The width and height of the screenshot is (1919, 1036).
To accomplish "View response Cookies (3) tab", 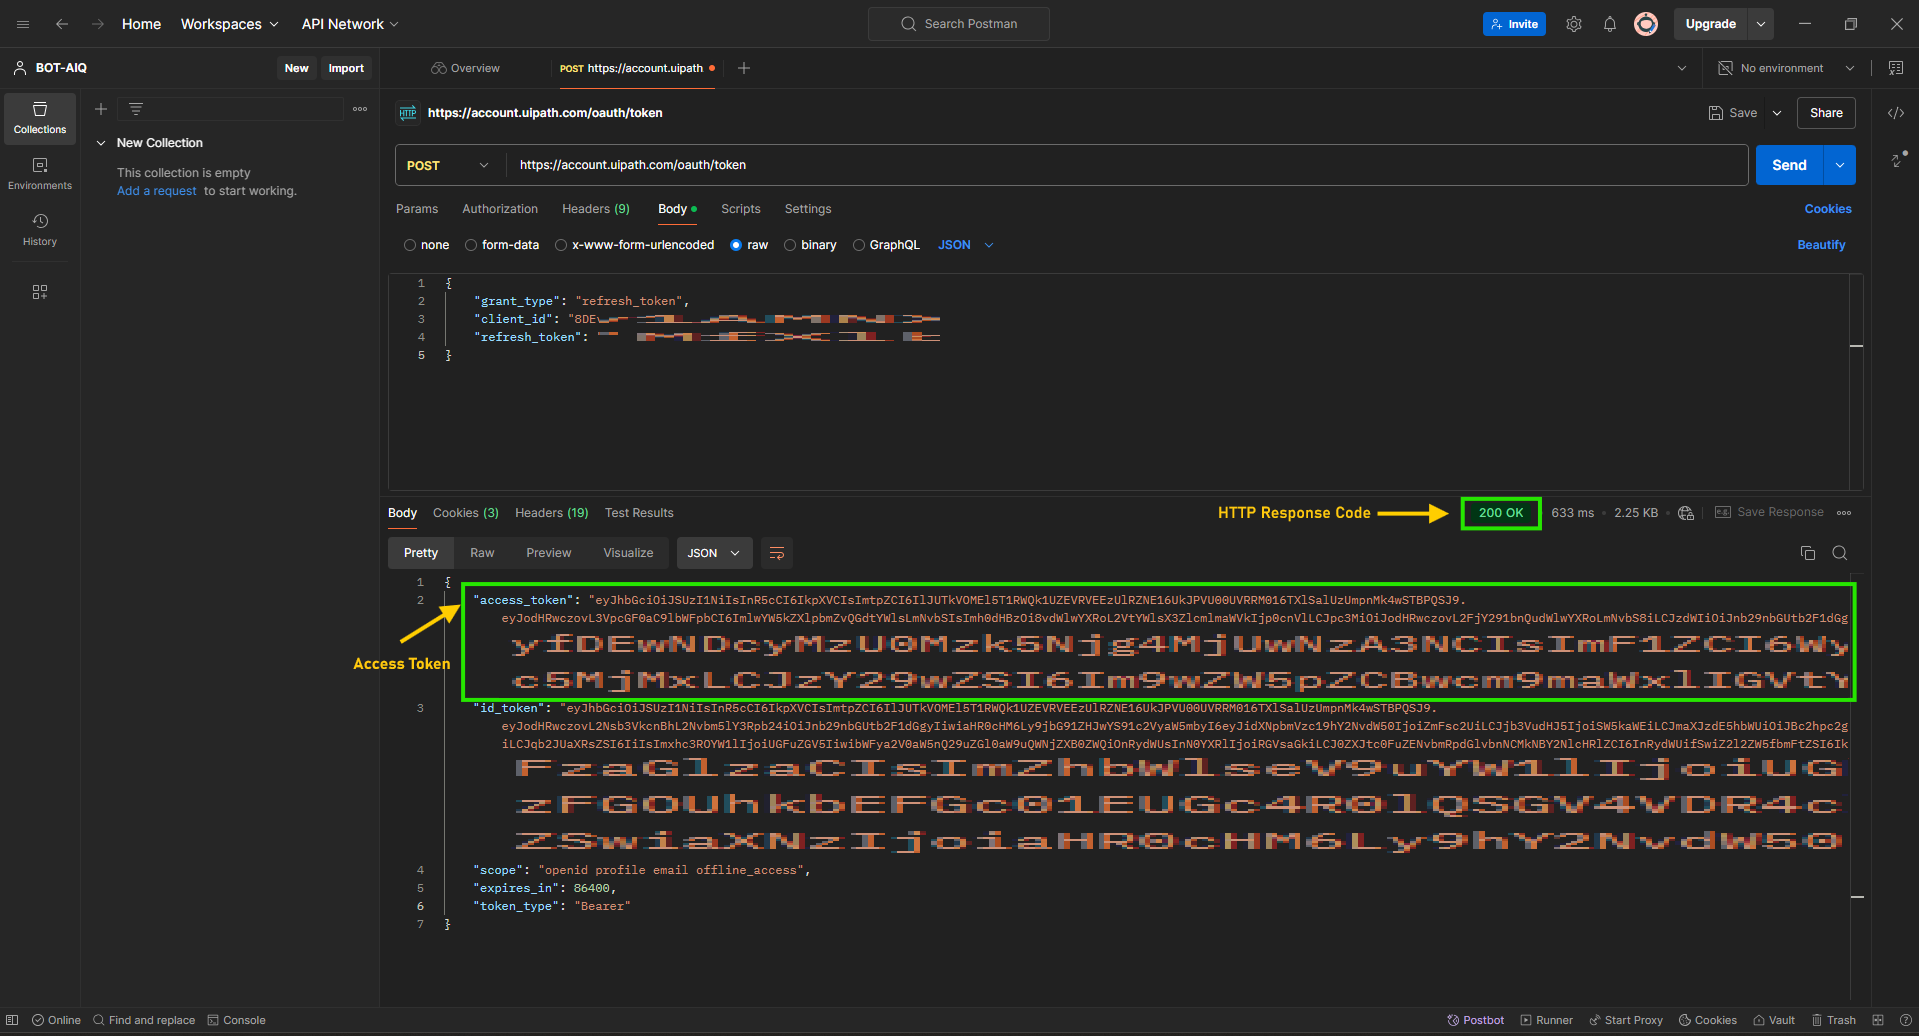I will 466,513.
